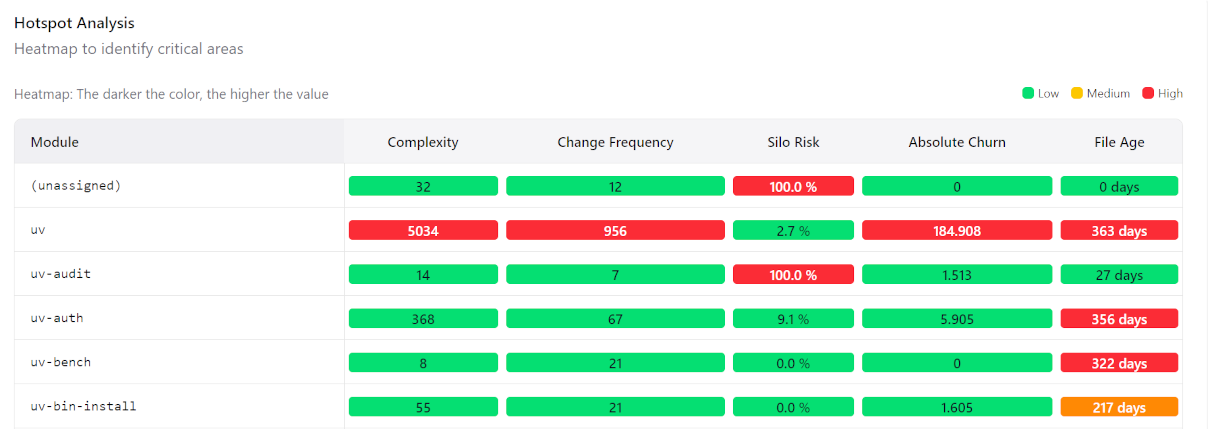Image resolution: width=1220 pixels, height=429 pixels.
Task: Click the yellow Medium legend swatch
Action: [x=1077, y=94]
